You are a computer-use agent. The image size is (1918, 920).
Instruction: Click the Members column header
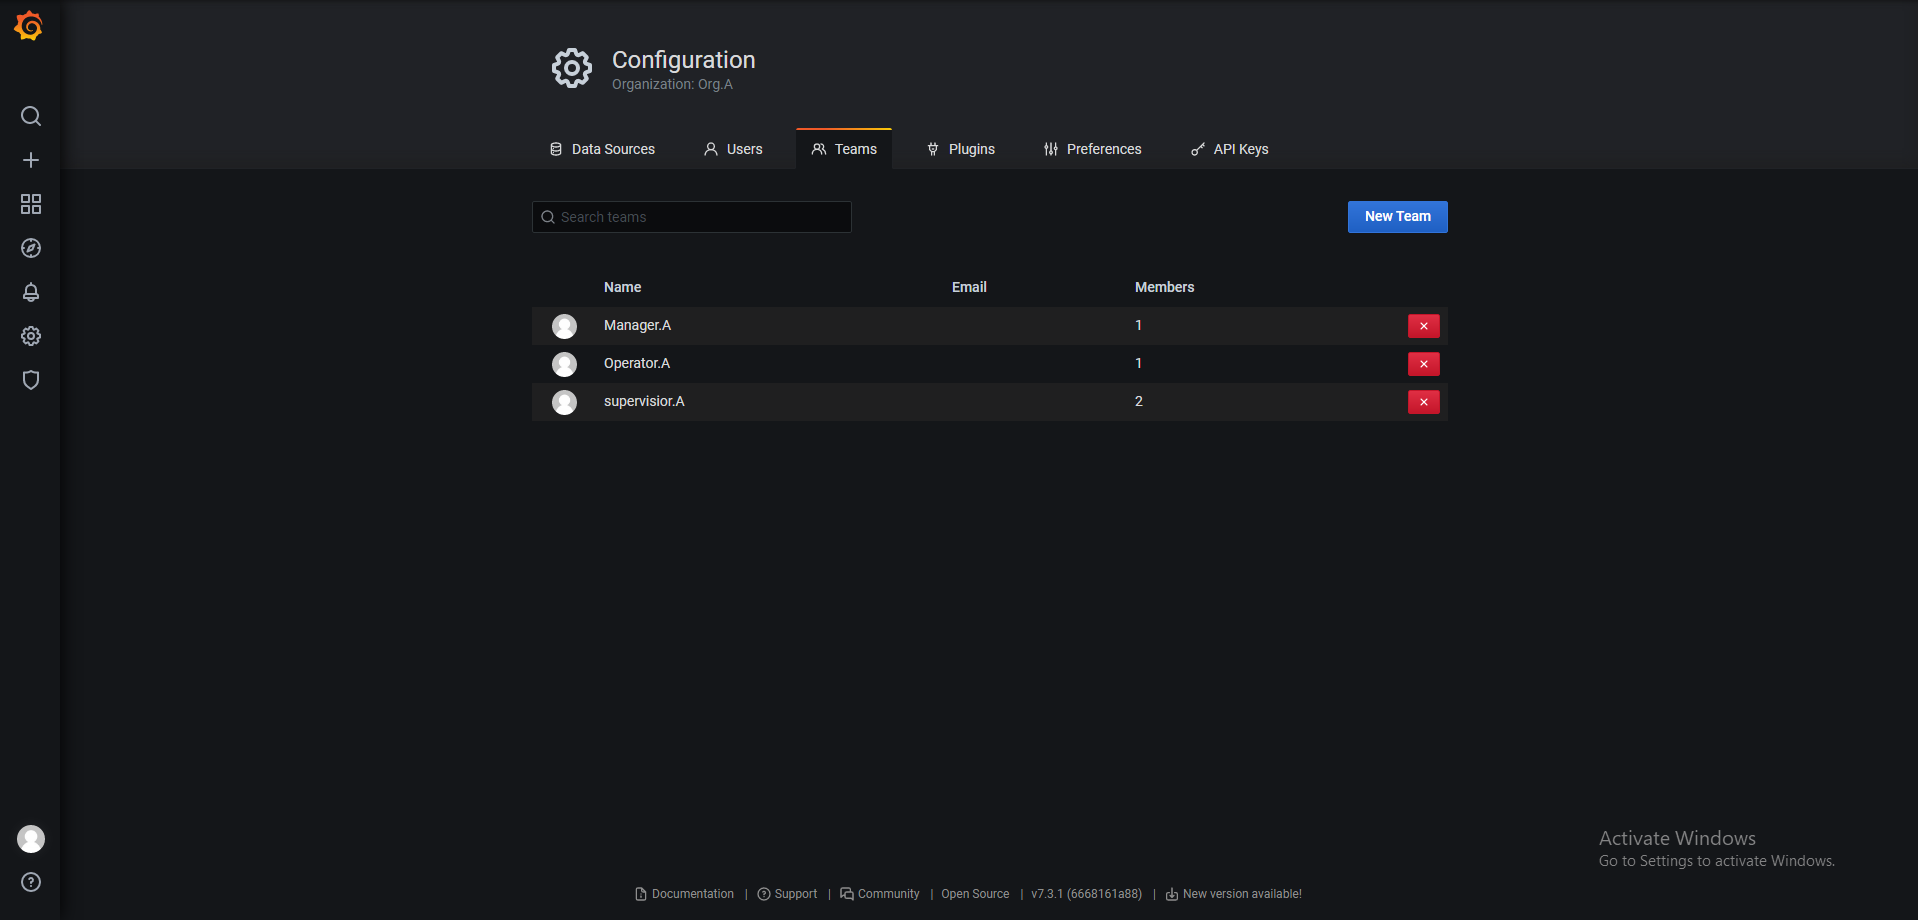coord(1164,288)
